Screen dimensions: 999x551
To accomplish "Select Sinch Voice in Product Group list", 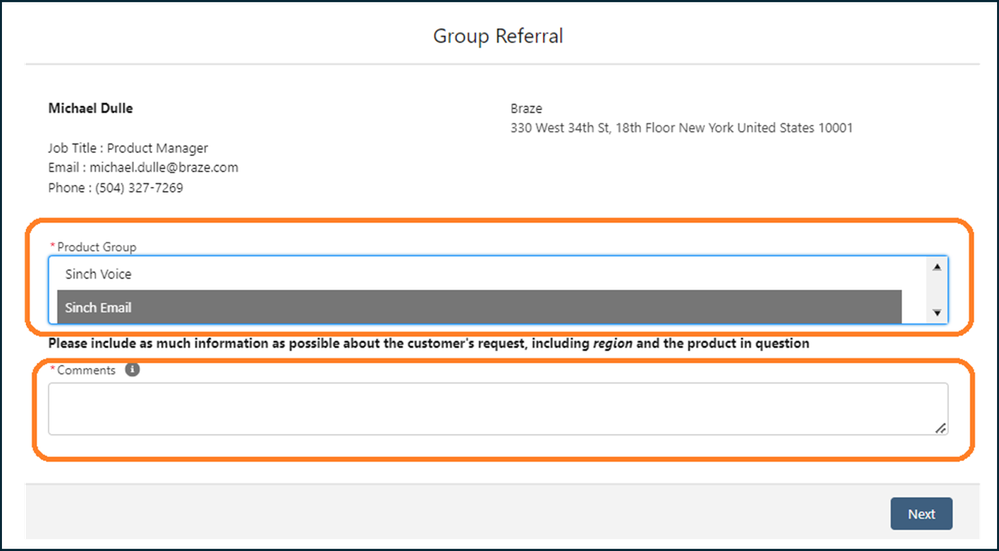I will click(x=479, y=274).
